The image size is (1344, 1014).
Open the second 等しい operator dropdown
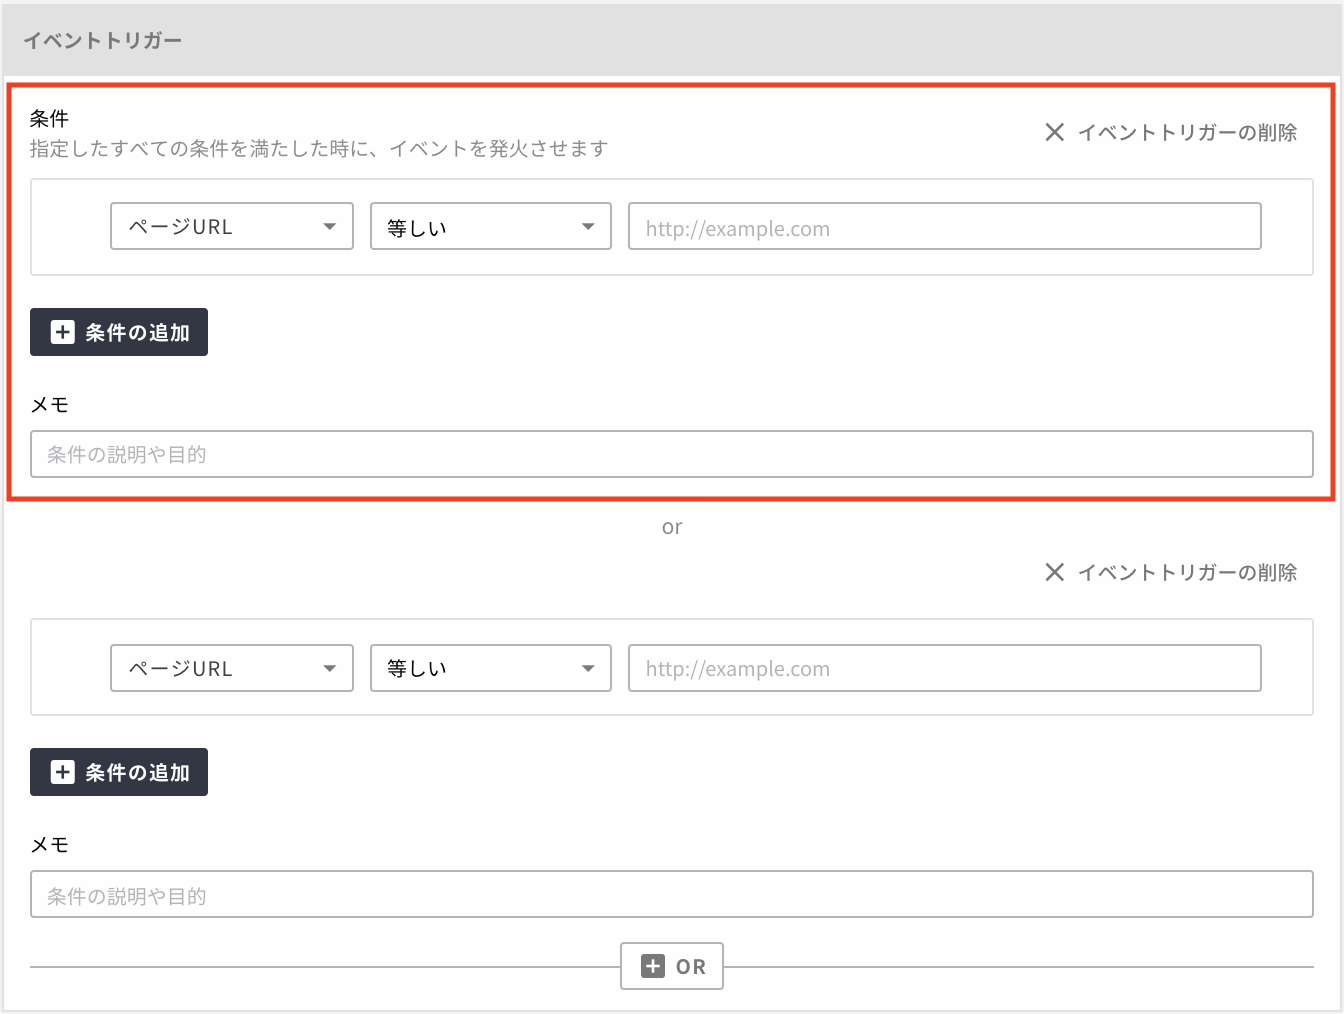pyautogui.click(x=491, y=668)
